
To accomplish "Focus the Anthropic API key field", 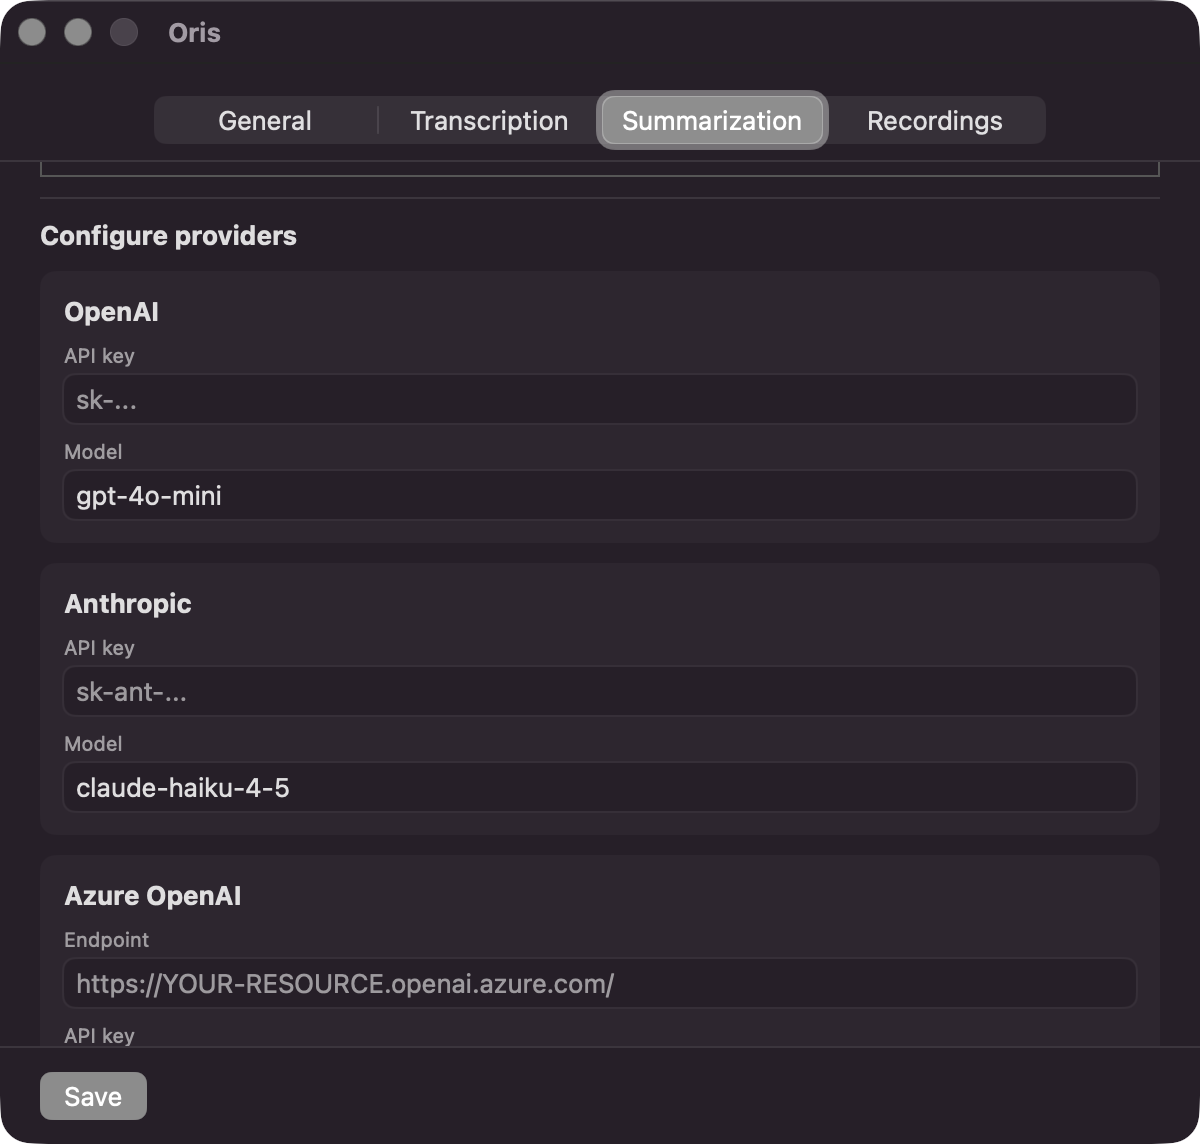I will 600,691.
